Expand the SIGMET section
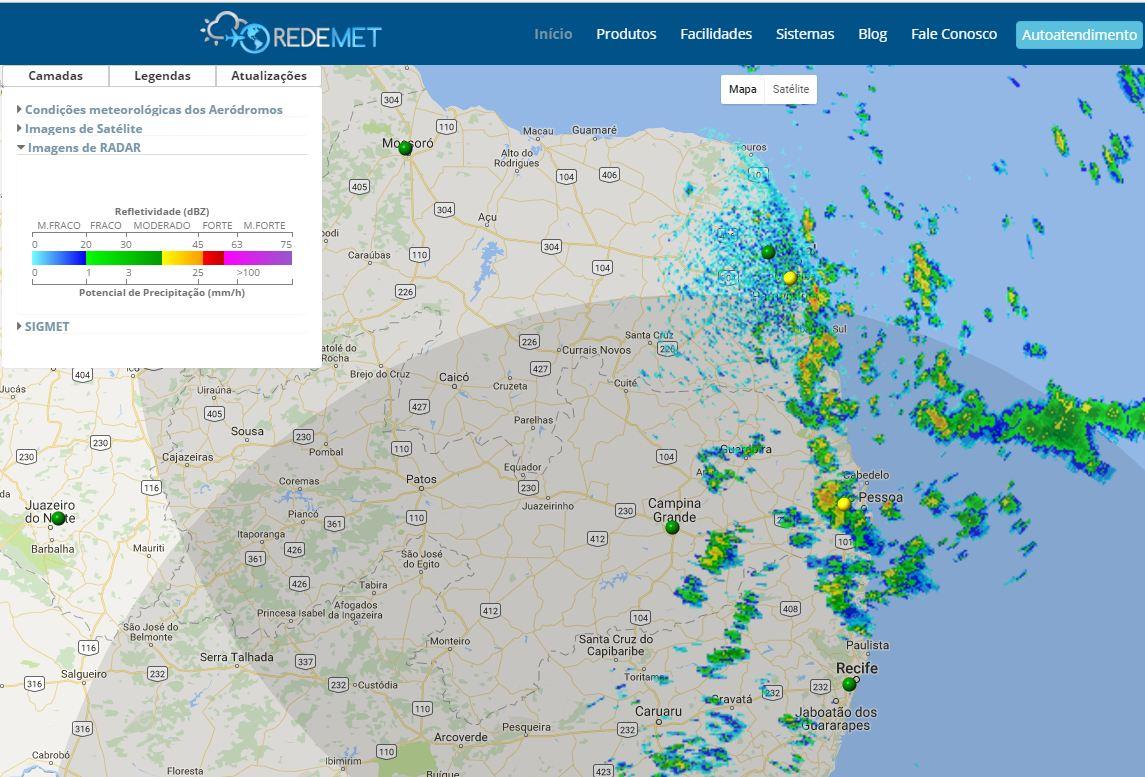The height and width of the screenshot is (777, 1145). [x=46, y=327]
